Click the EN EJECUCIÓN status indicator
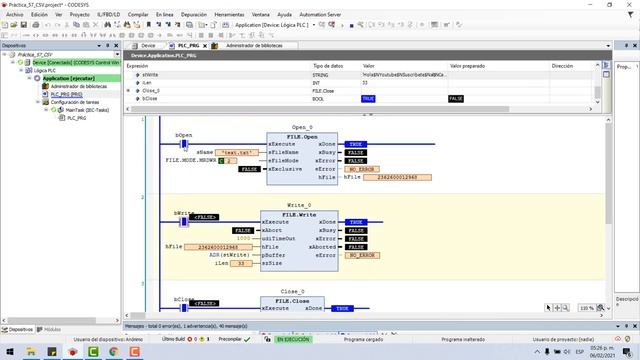Image resolution: width=640 pixels, height=360 pixels. [x=293, y=339]
